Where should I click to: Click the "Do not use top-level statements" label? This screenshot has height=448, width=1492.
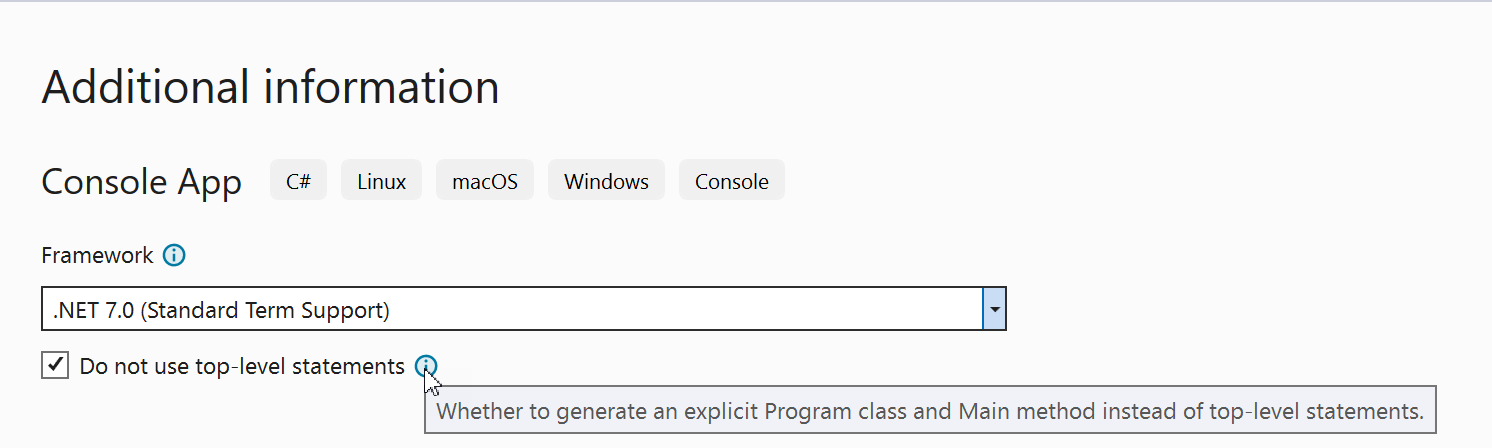tap(242, 367)
